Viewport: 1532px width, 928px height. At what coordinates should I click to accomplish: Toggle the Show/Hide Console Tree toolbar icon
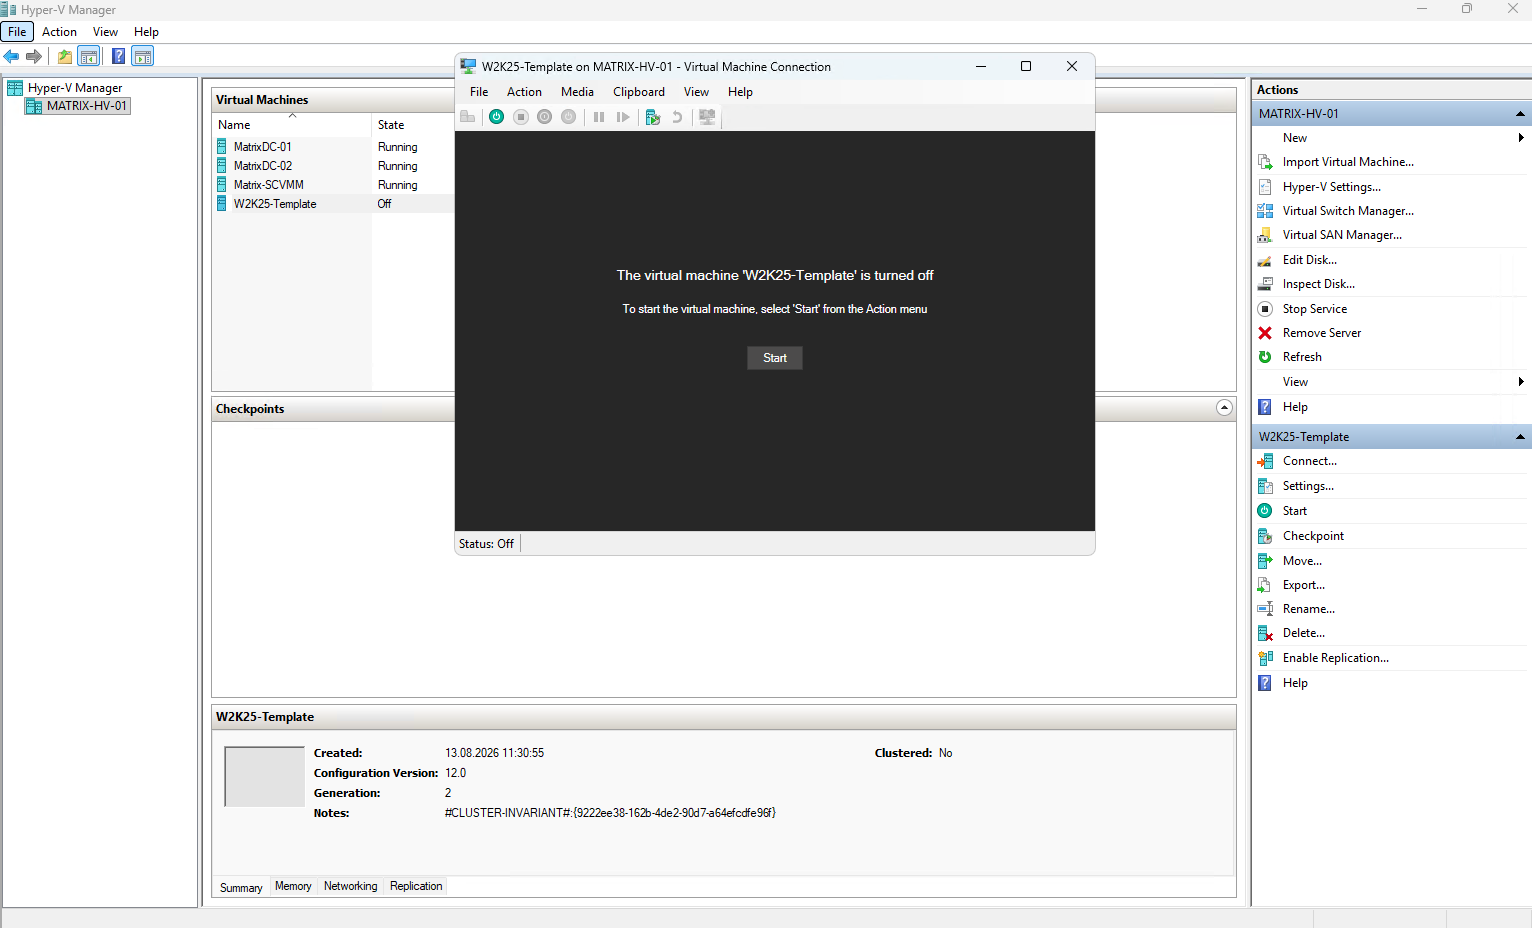(89, 57)
